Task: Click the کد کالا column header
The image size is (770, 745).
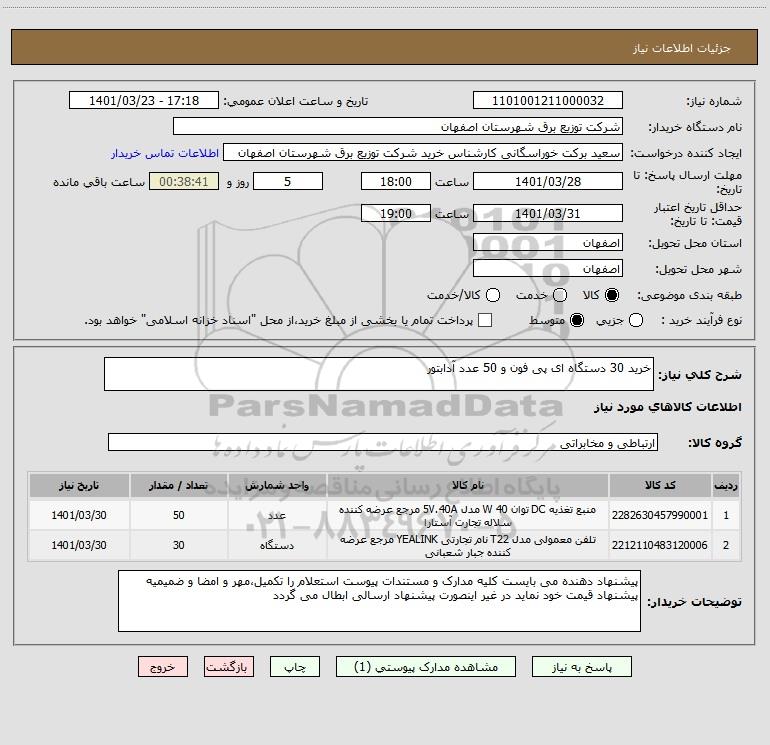Action: click(660, 485)
